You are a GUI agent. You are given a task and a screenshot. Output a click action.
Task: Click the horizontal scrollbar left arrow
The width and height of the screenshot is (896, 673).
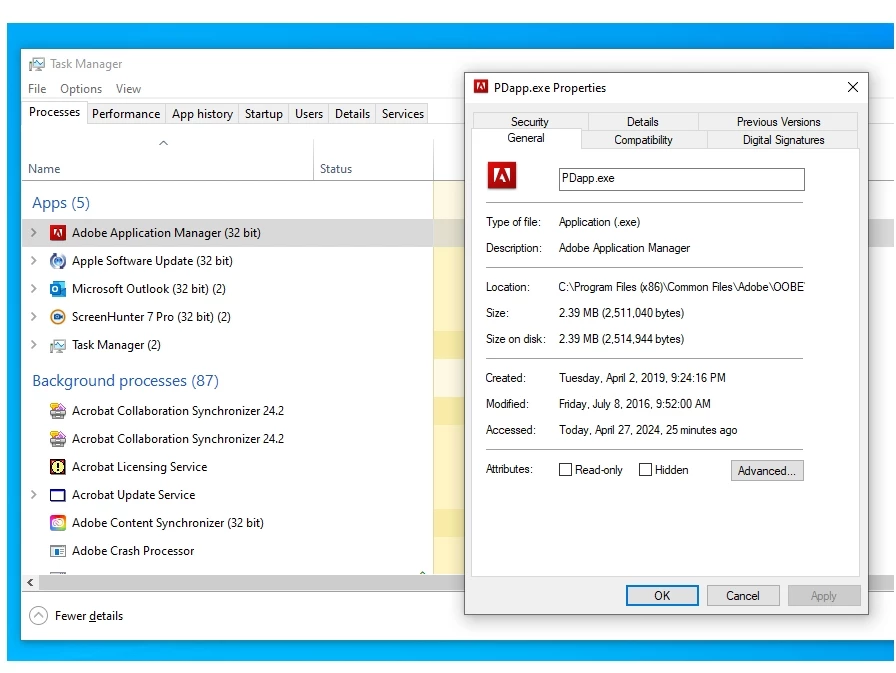(x=30, y=583)
